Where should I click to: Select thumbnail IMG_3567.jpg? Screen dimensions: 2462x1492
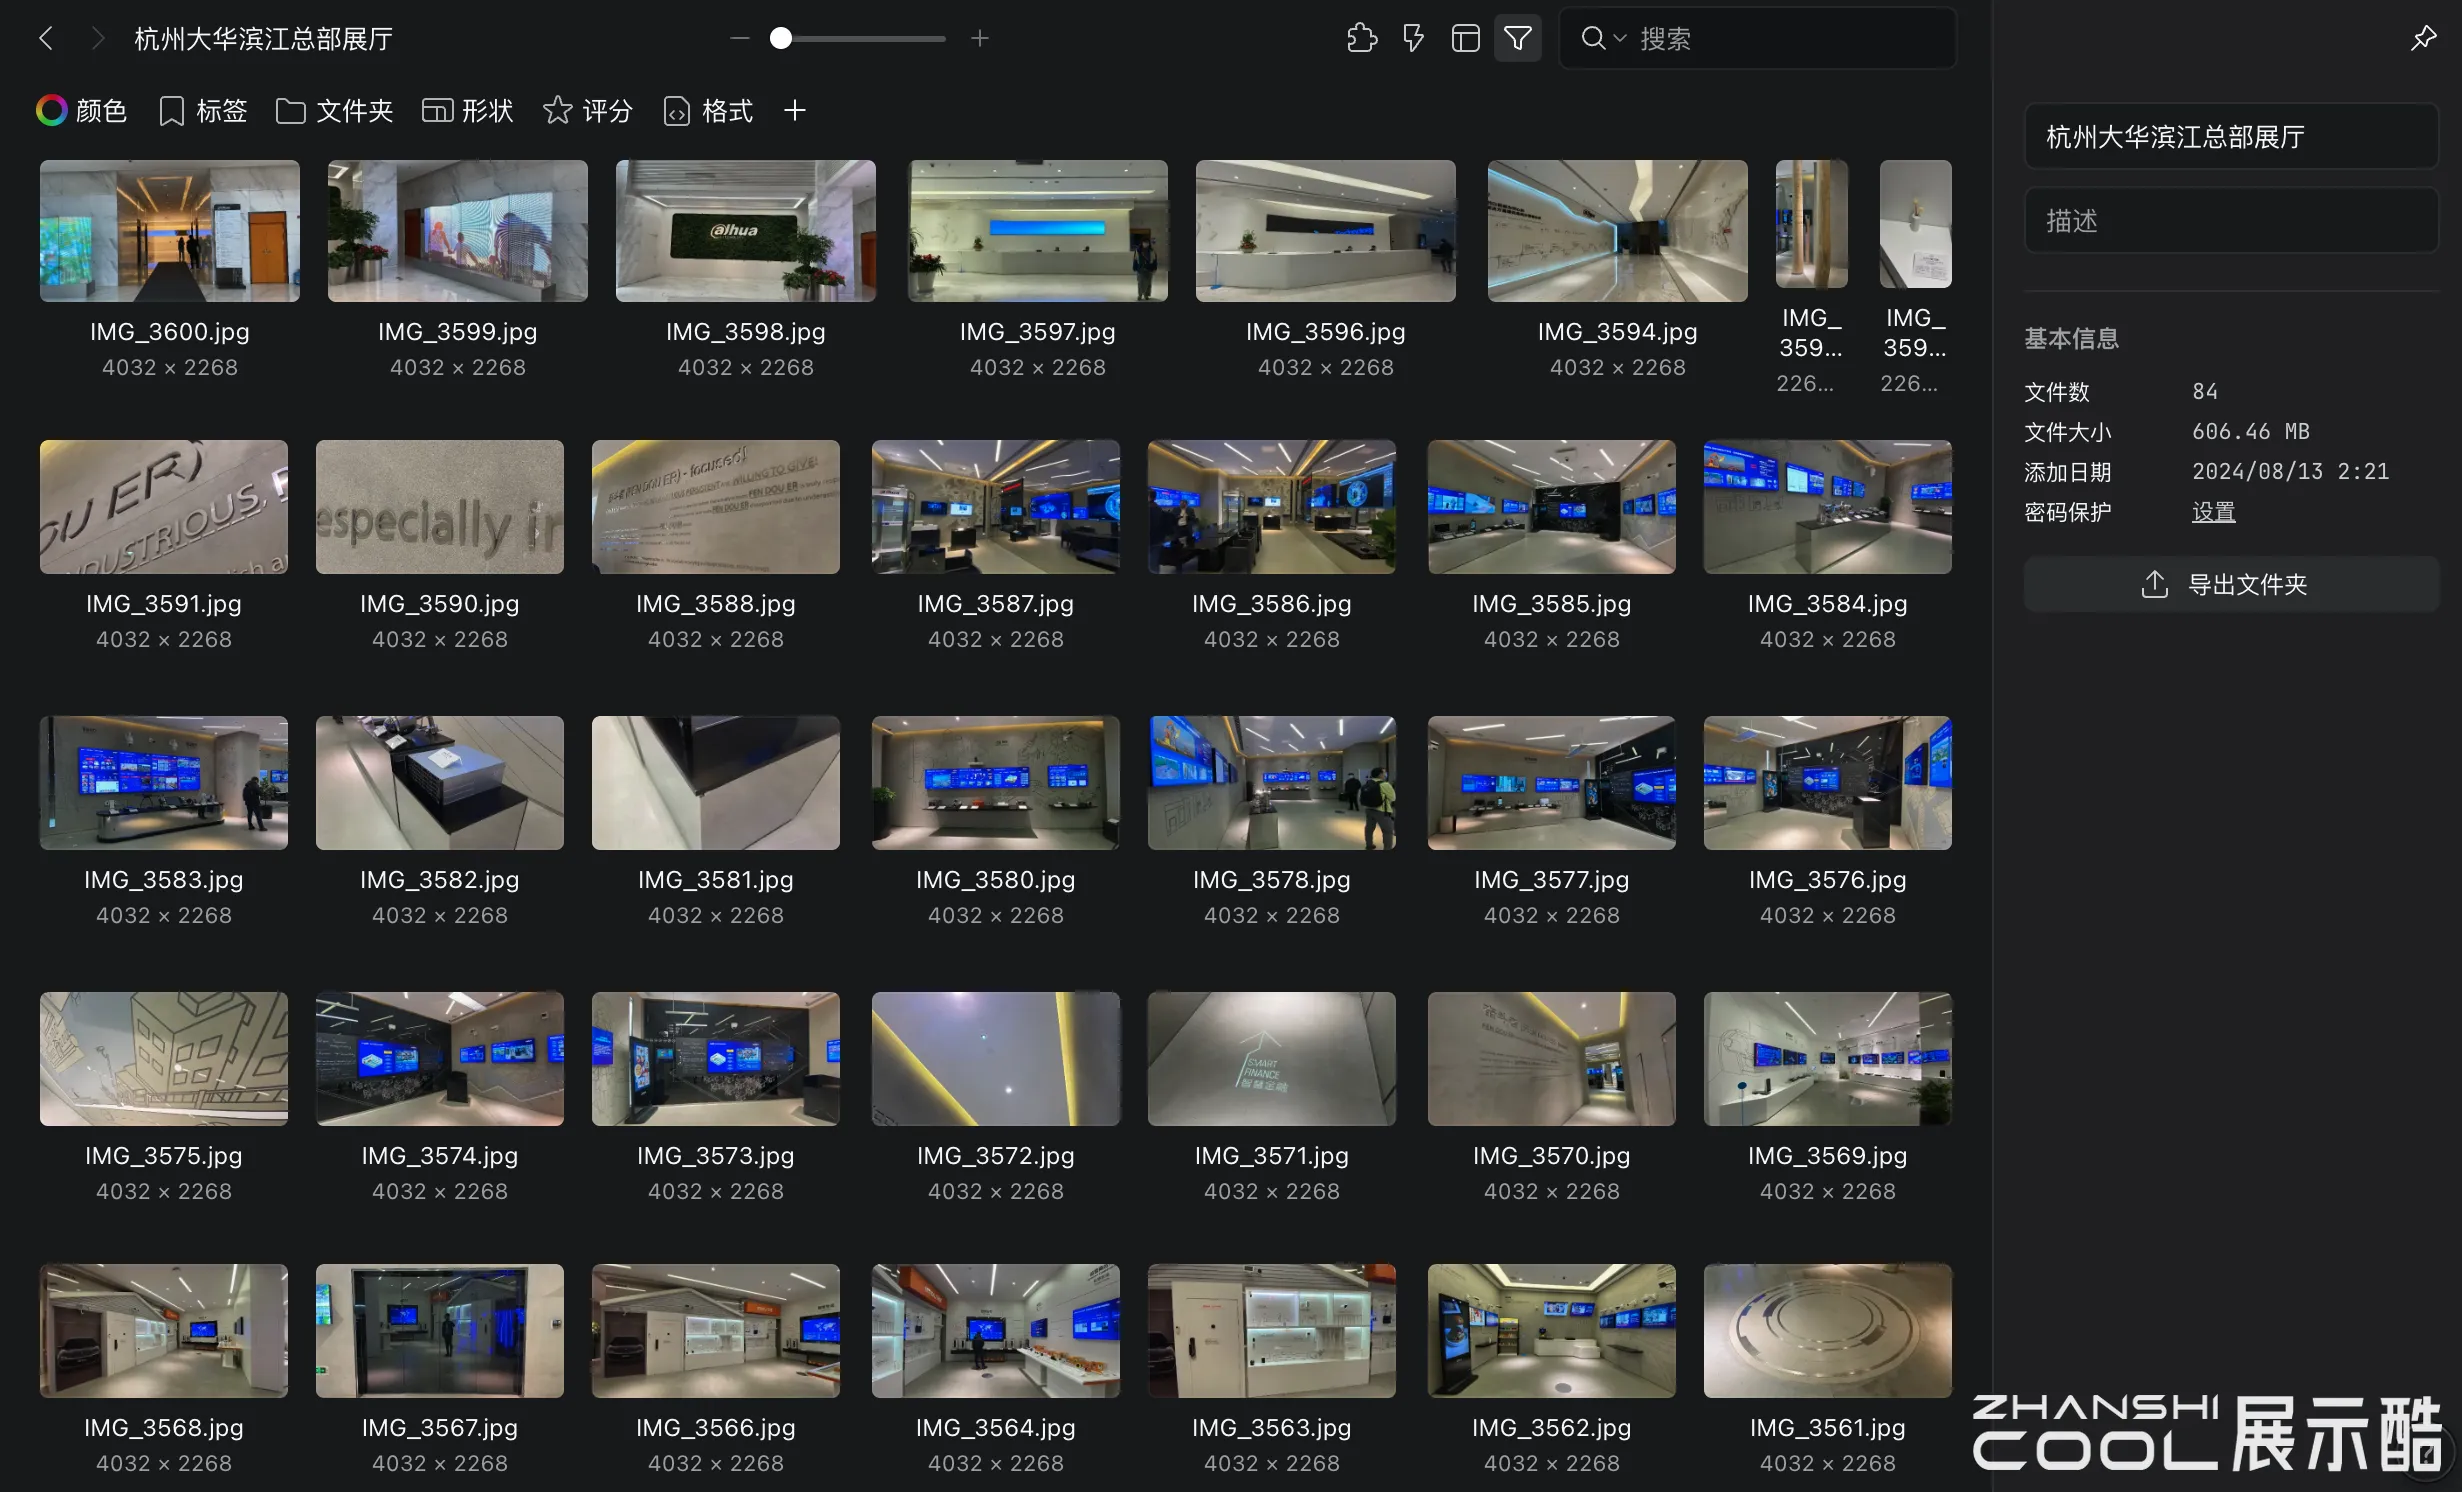coord(440,1331)
